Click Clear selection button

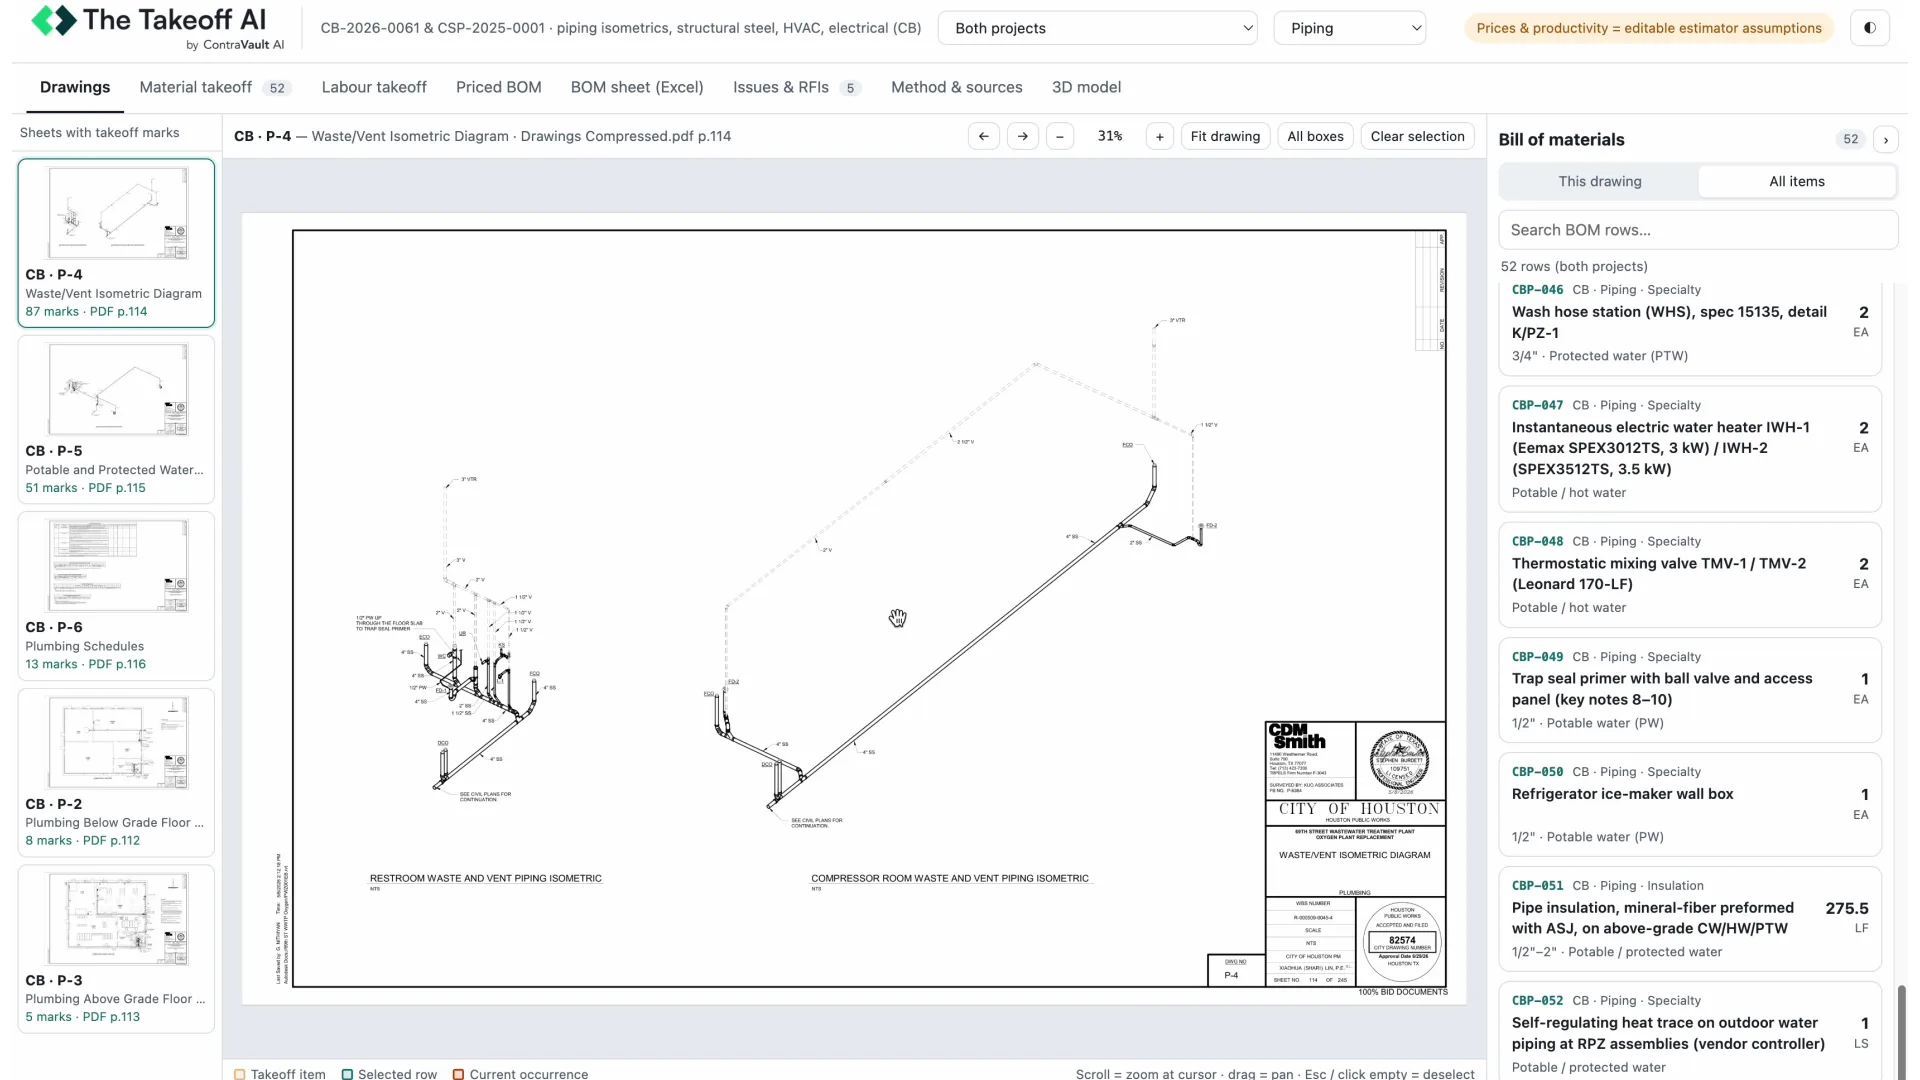[1417, 137]
